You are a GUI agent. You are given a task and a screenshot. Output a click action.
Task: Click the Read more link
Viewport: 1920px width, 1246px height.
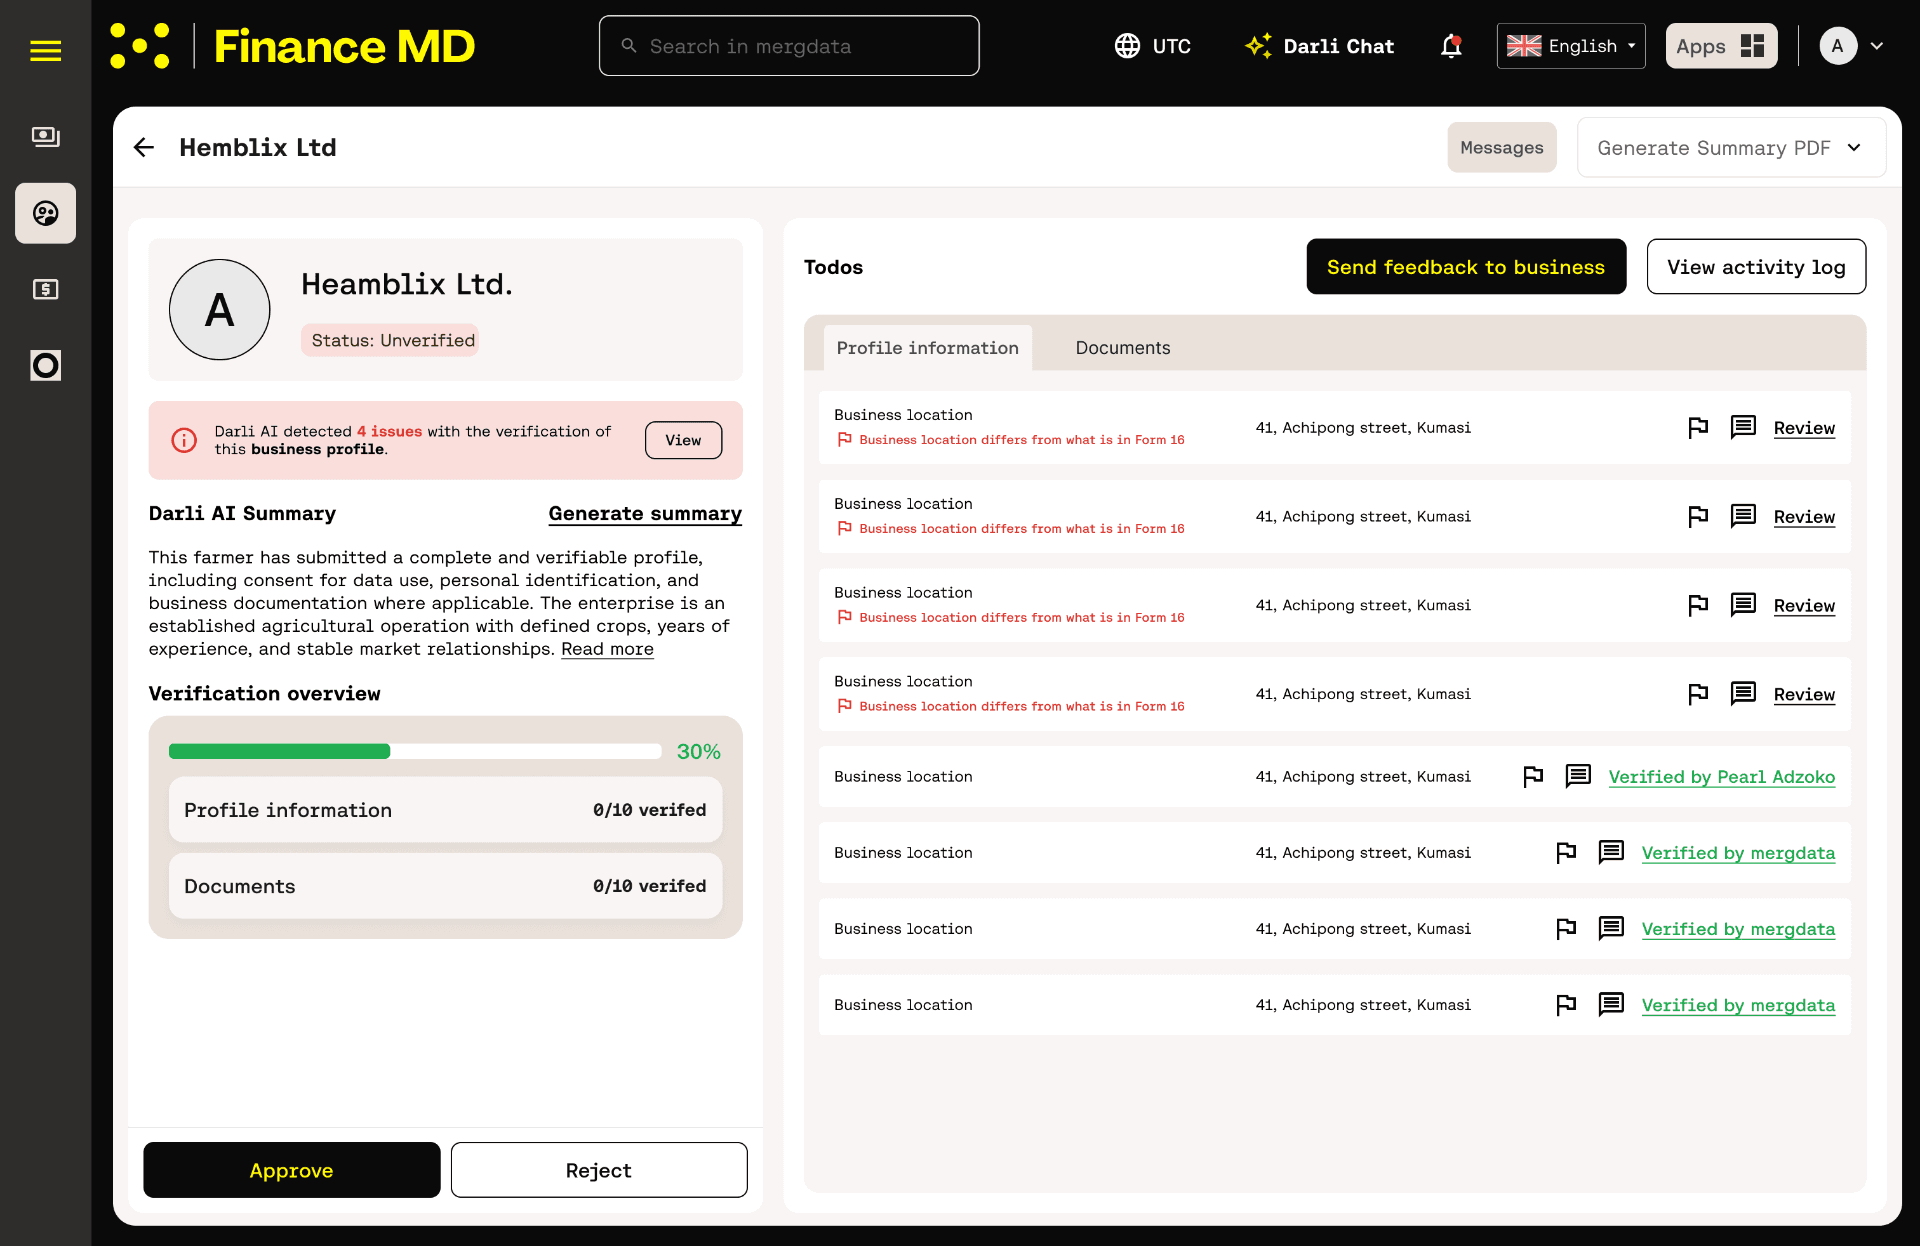click(607, 650)
